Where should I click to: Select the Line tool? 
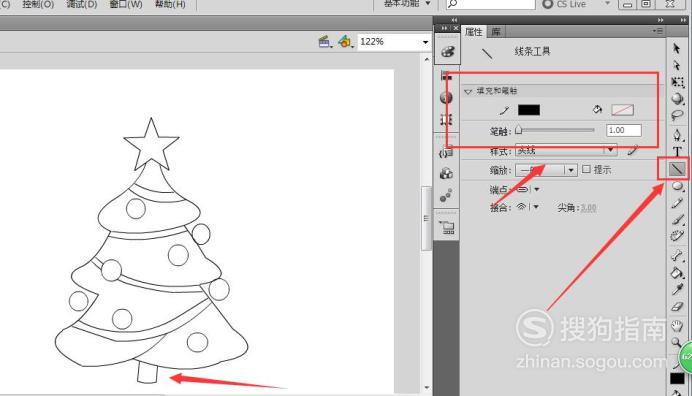pyautogui.click(x=677, y=168)
